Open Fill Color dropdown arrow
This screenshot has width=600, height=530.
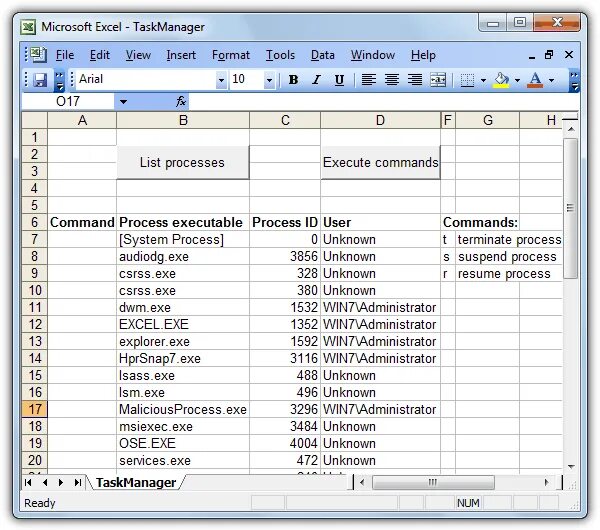517,80
